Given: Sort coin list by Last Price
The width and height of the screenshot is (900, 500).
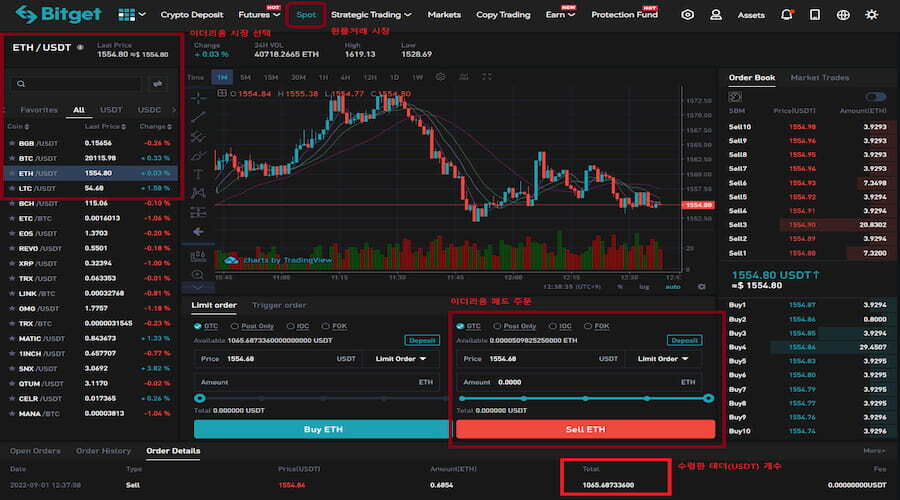Looking at the screenshot, I should [x=105, y=126].
